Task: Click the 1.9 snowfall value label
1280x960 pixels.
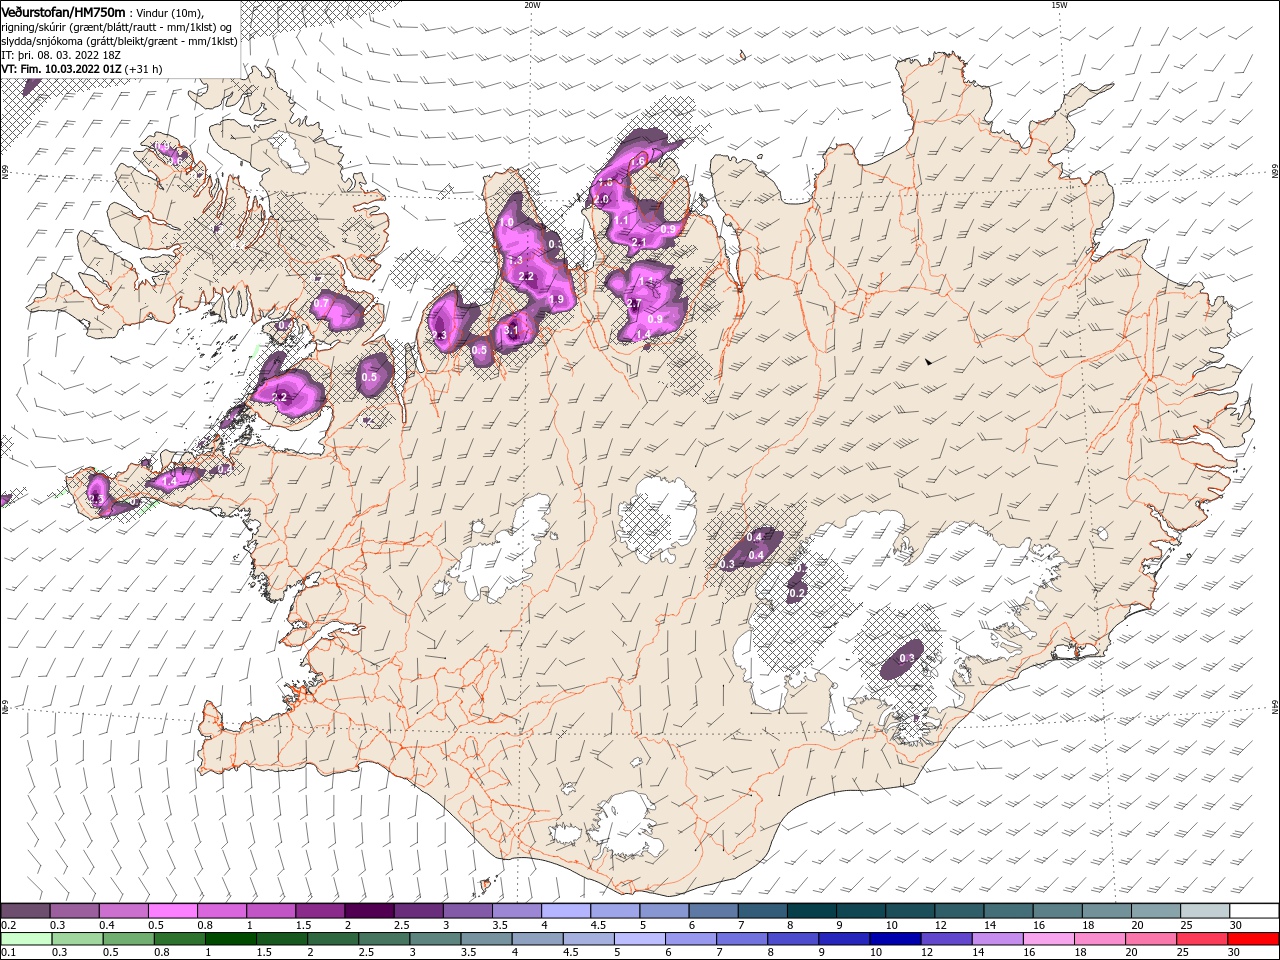Action: coord(557,299)
